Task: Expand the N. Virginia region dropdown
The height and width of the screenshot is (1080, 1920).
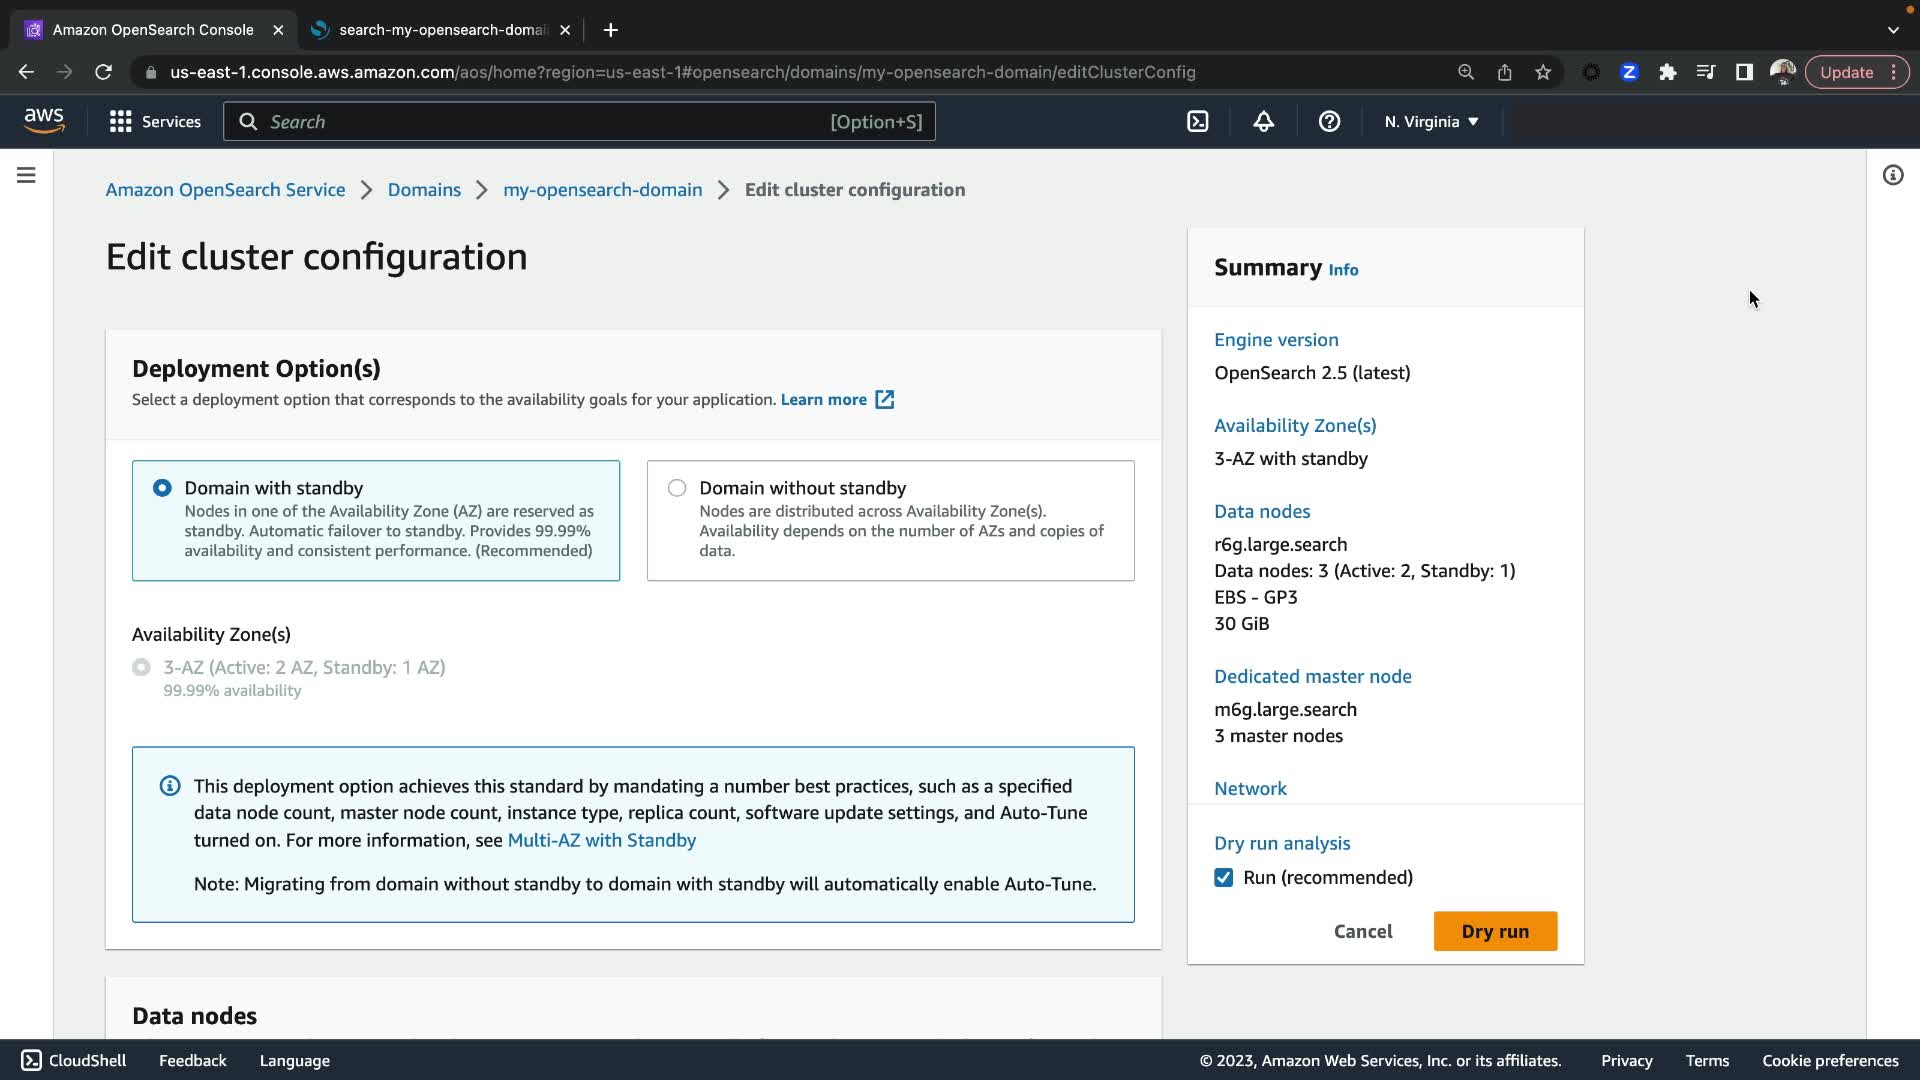Action: (1431, 122)
